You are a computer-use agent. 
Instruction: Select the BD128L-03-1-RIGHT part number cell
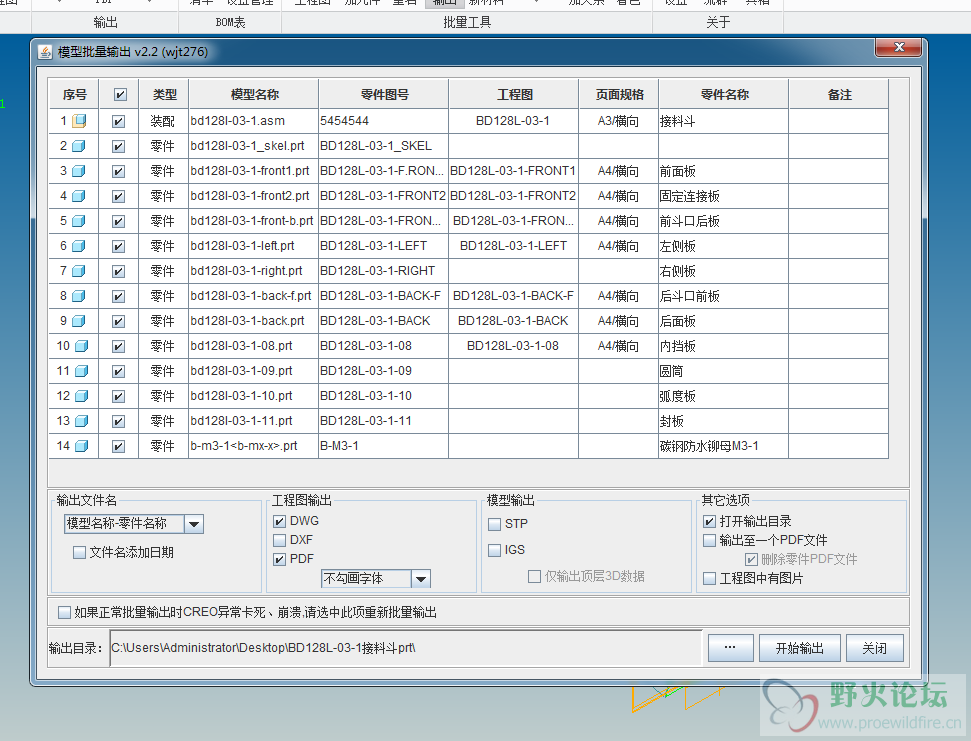384,271
